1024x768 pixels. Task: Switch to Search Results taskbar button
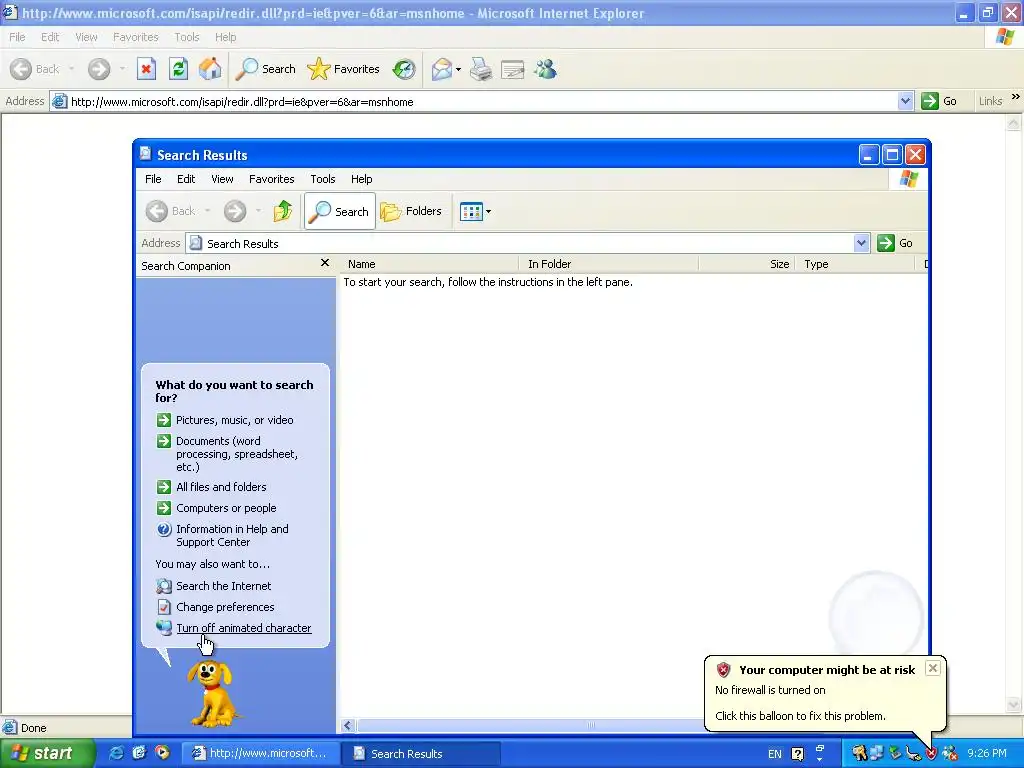tap(421, 753)
